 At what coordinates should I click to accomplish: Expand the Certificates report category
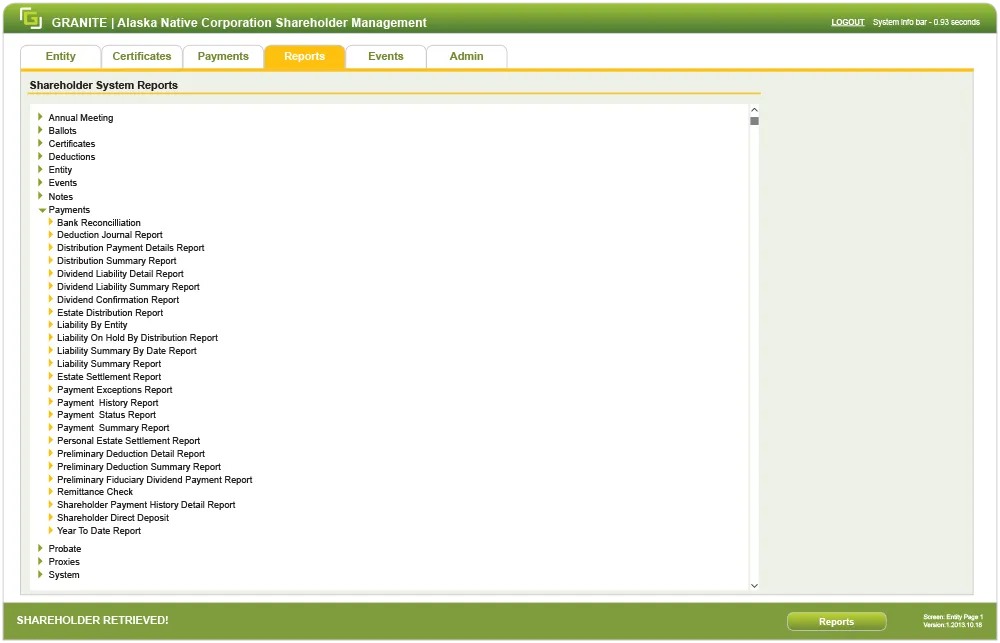[x=41, y=143]
